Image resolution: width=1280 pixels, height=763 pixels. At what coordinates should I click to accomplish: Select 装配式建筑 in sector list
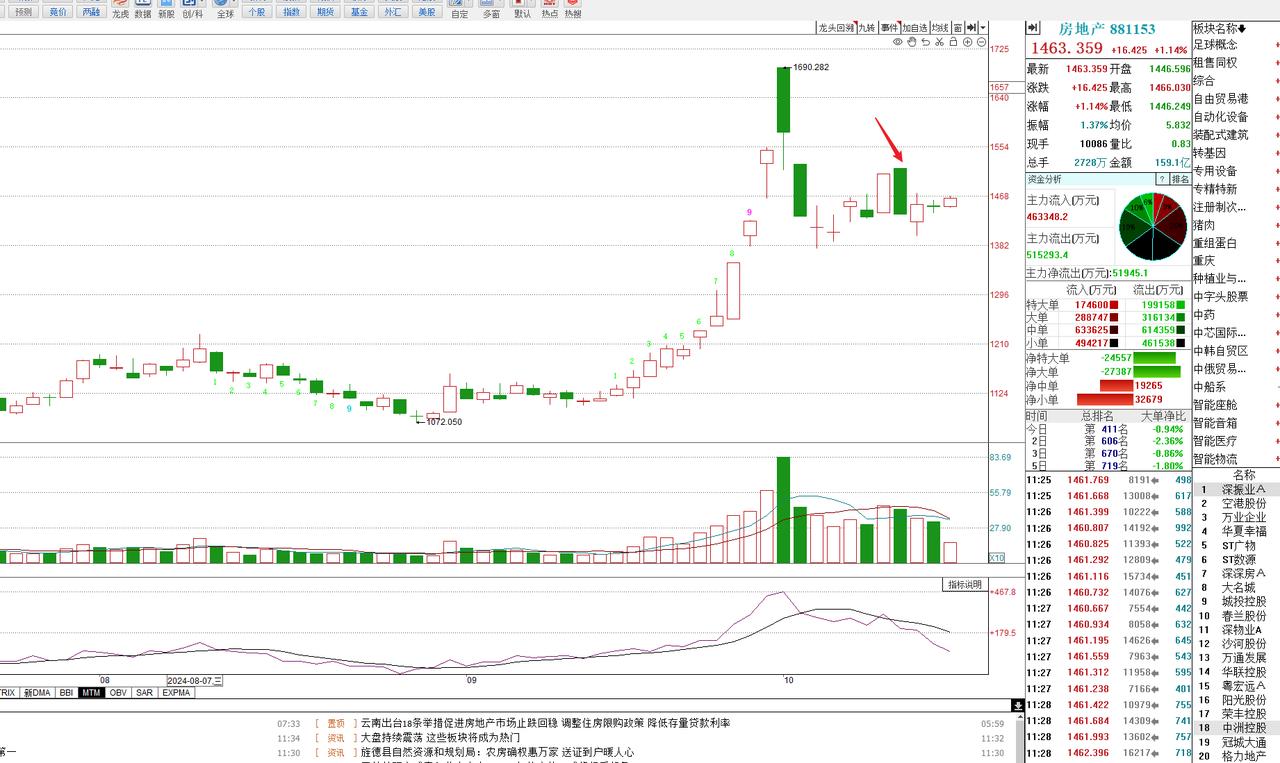pos(1220,135)
